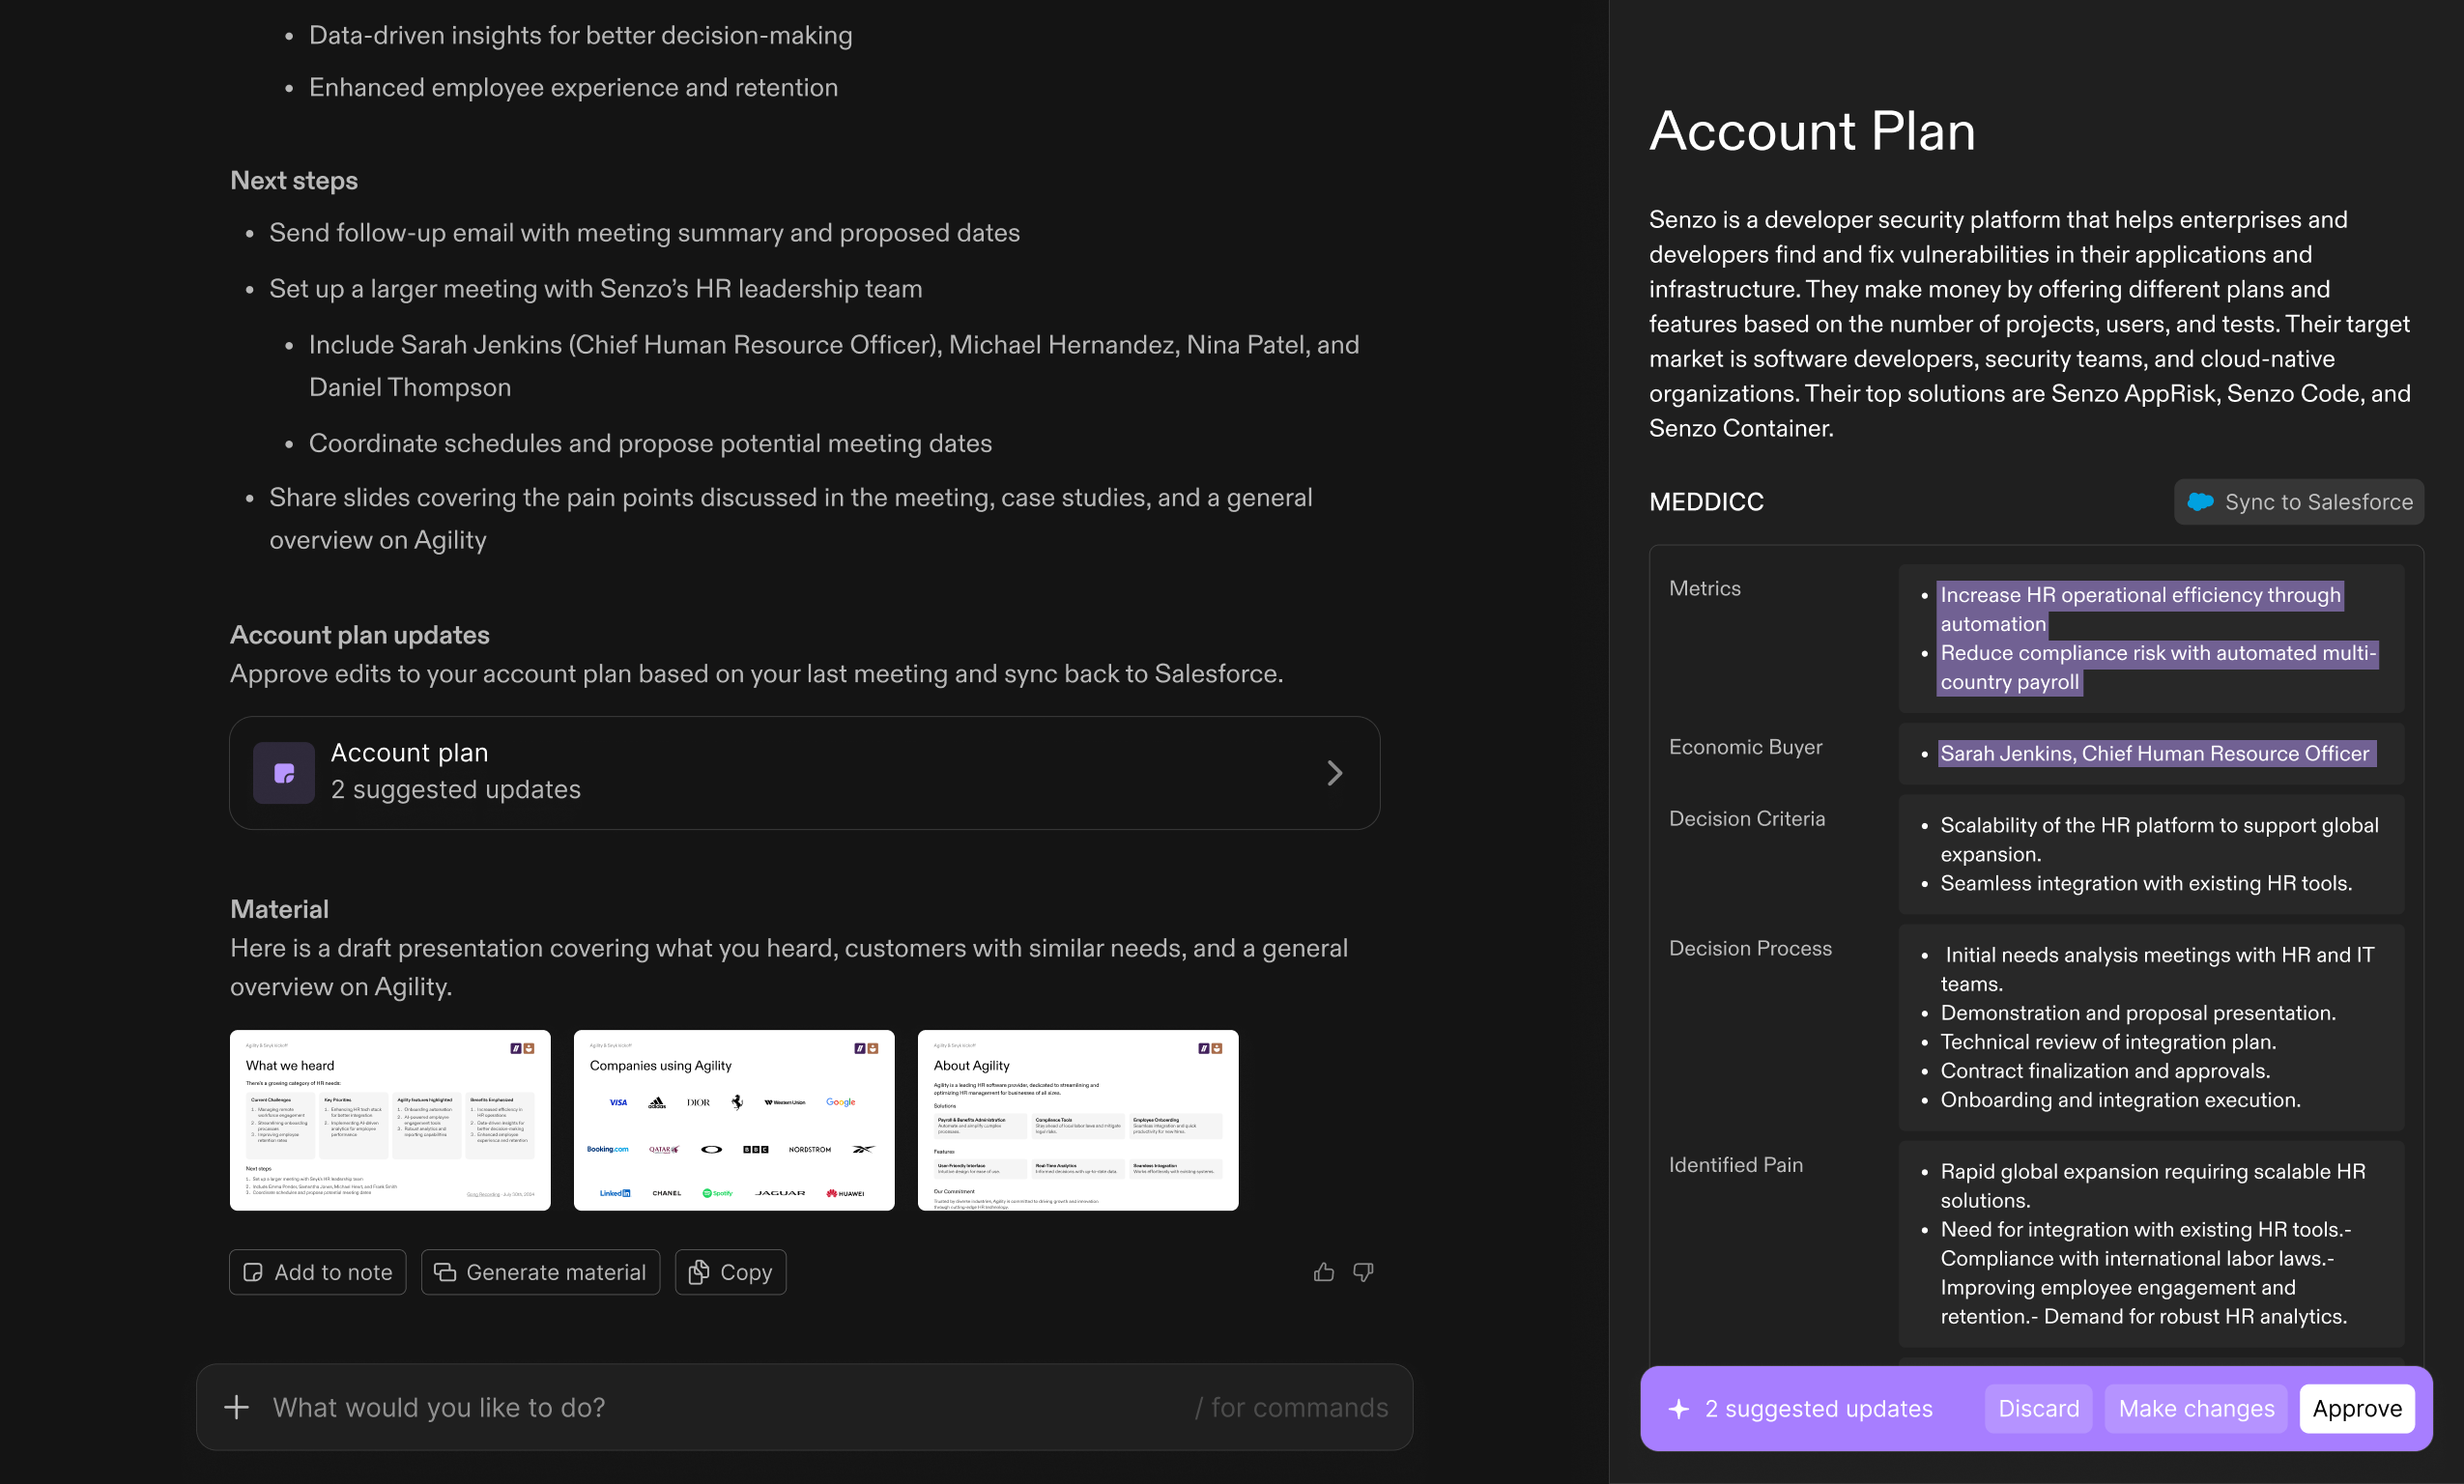Click 'Send follow-up email' next step bullet
Screen dimensions: 2464x1484
point(644,232)
